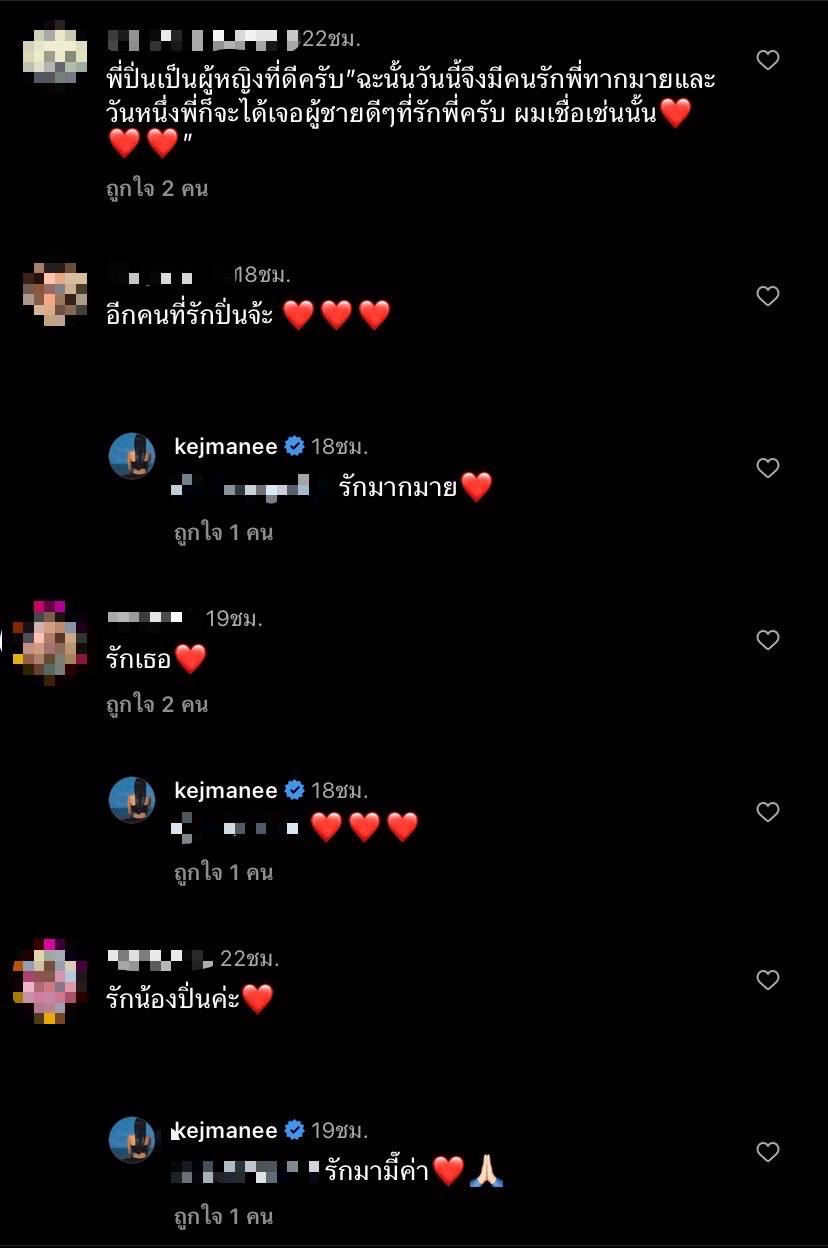Open kejmanee username on the three-hearts reply
The height and width of the screenshot is (1248, 828).
click(226, 791)
